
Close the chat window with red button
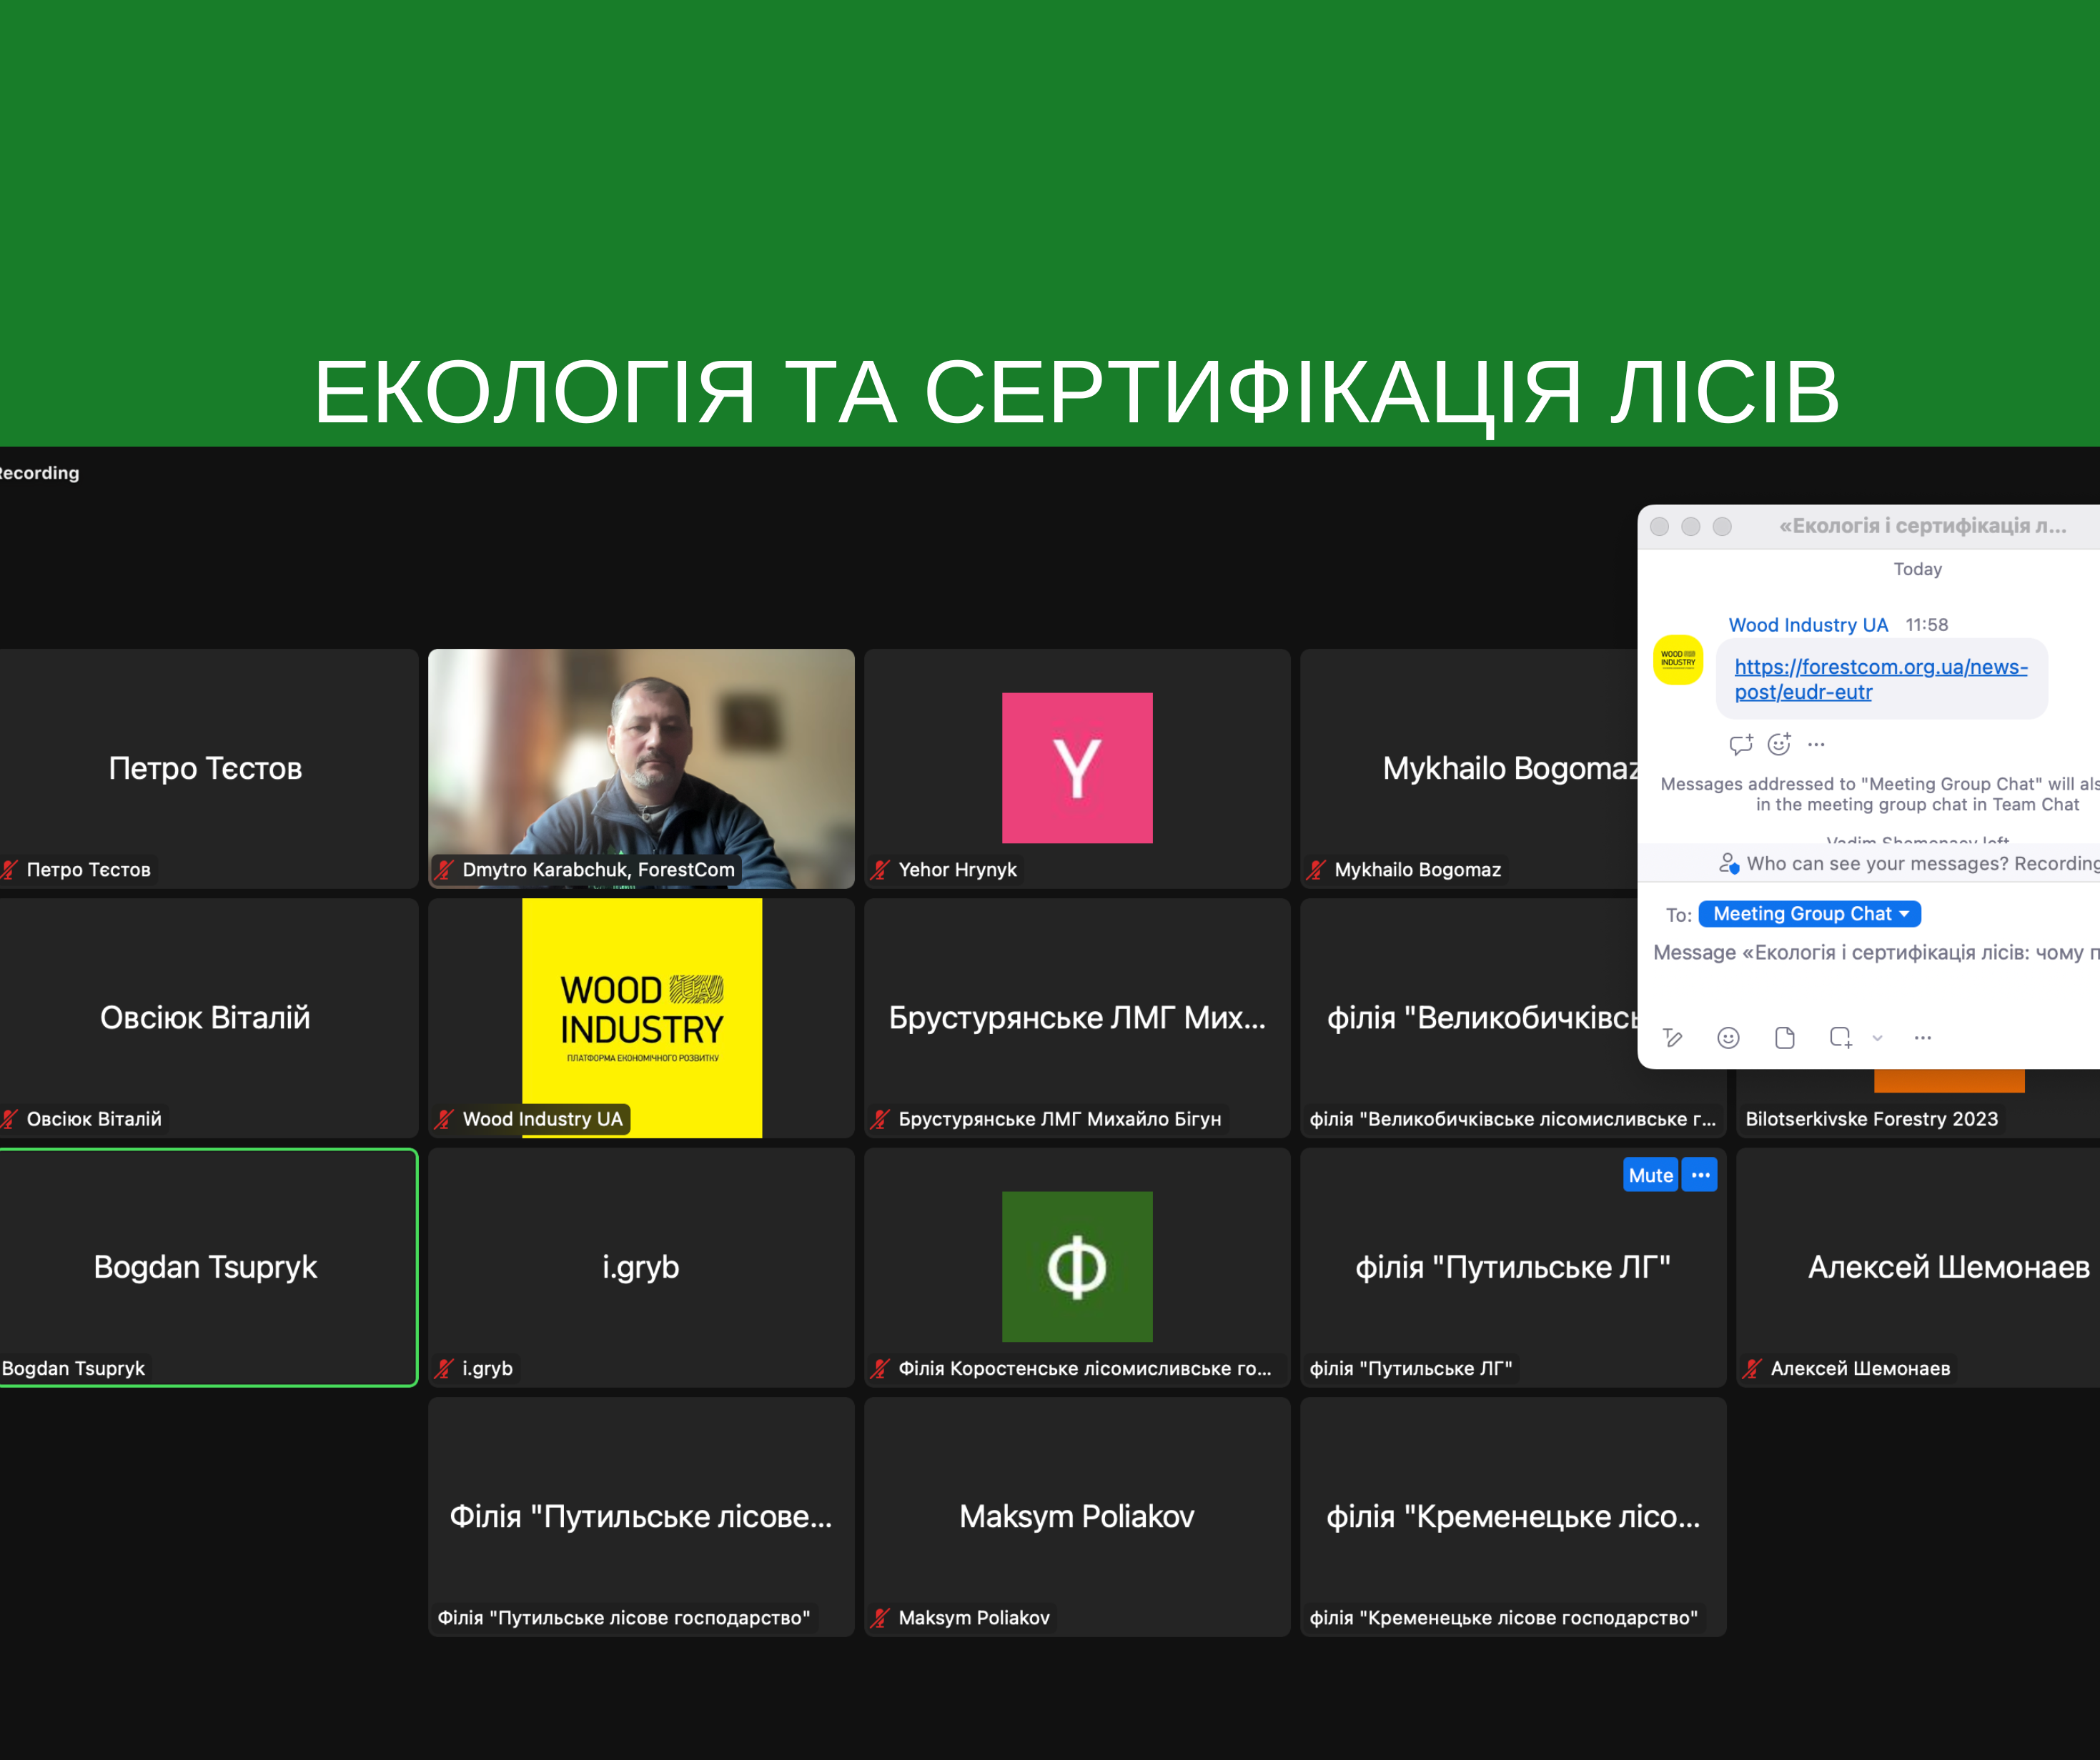[1659, 526]
